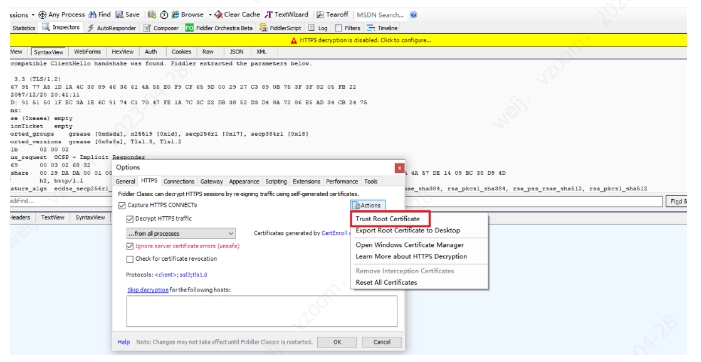Expand the "...from all processes" dropdown
Image resolution: width=701 pixels, height=362 pixels.
pos(181,233)
